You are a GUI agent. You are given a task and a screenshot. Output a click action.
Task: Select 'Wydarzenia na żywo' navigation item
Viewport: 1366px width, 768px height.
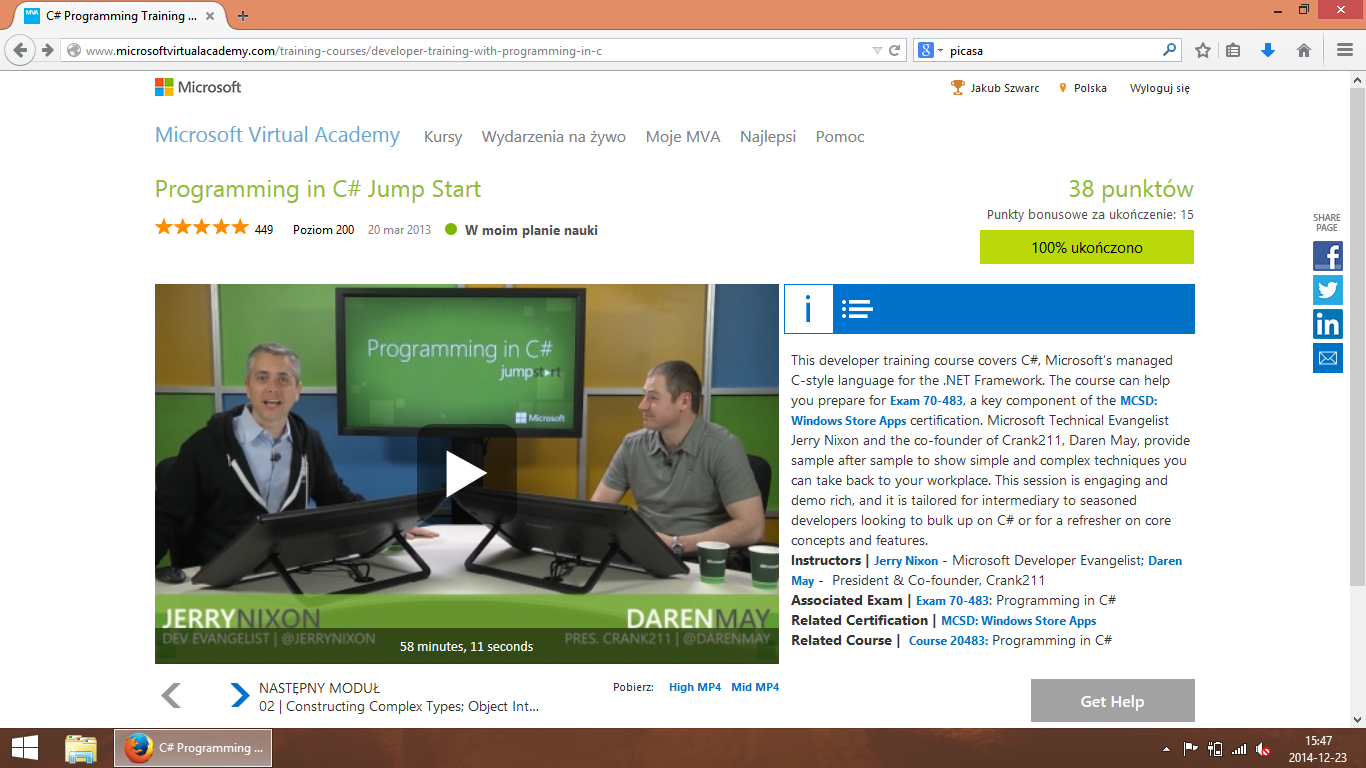pyautogui.click(x=553, y=137)
